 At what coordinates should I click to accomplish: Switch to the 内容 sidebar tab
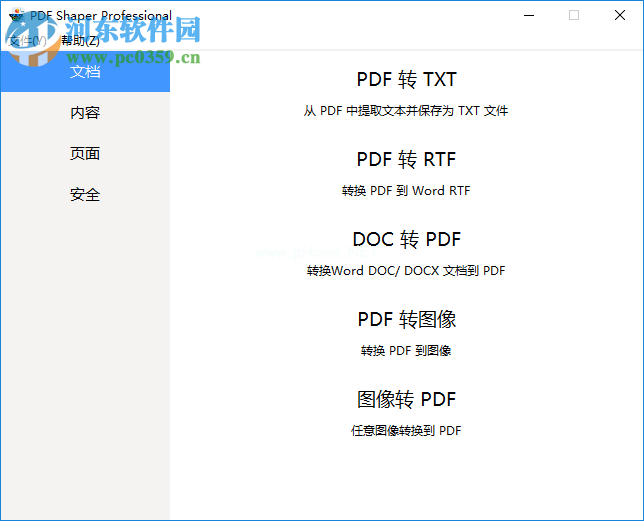click(85, 112)
